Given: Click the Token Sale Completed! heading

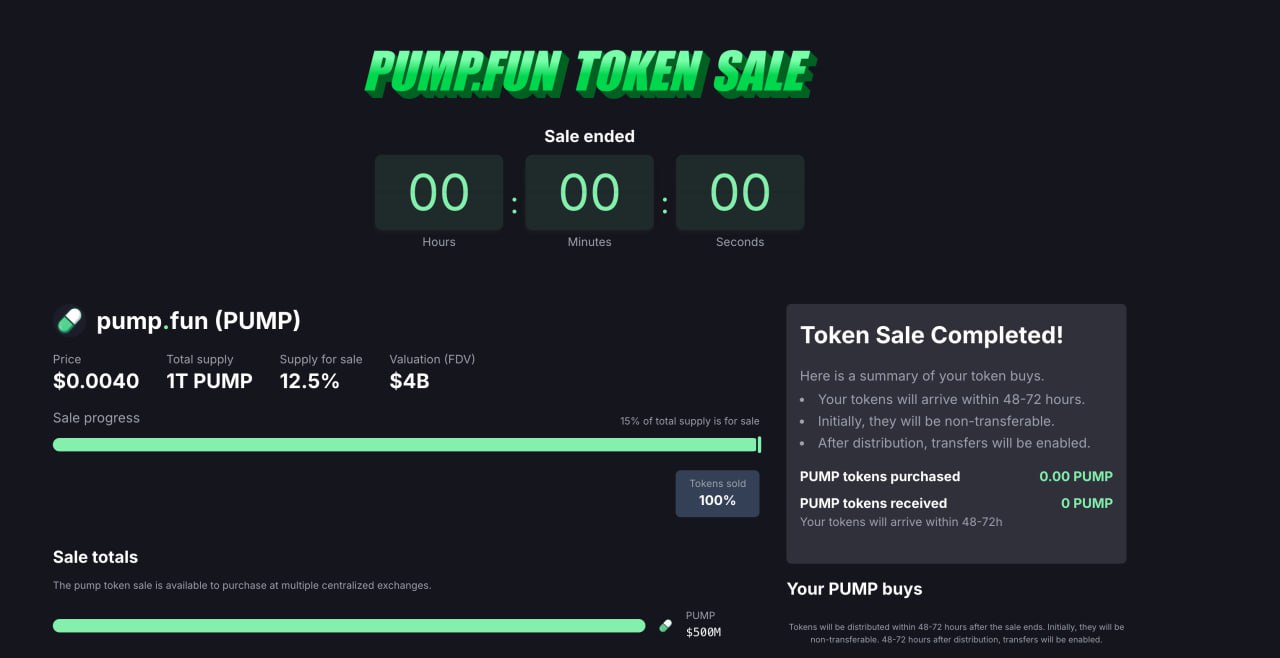Looking at the screenshot, I should (931, 336).
